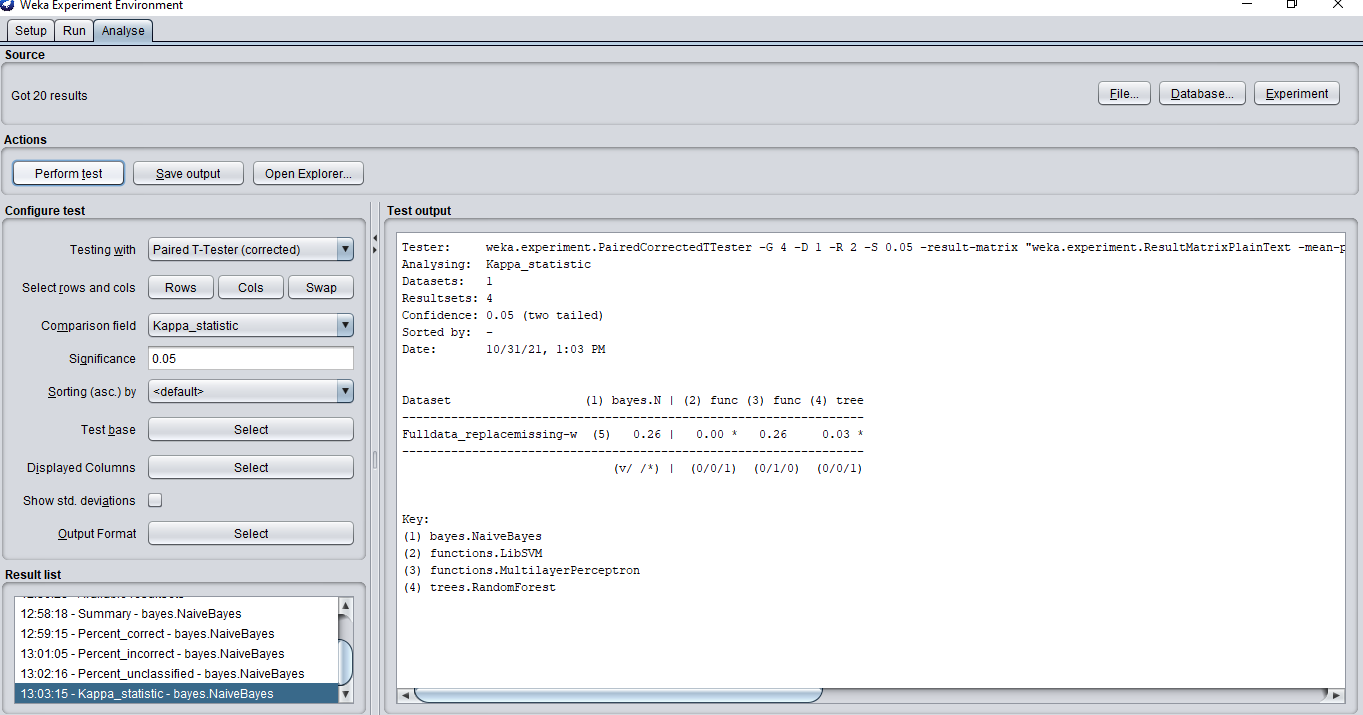Click test output scroll left arrow

tap(405, 694)
